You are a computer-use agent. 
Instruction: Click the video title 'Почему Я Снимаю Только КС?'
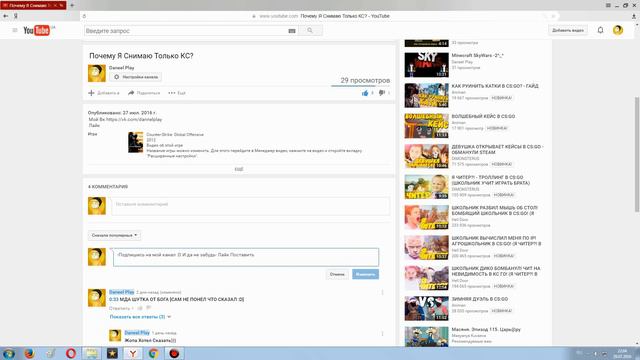141,56
